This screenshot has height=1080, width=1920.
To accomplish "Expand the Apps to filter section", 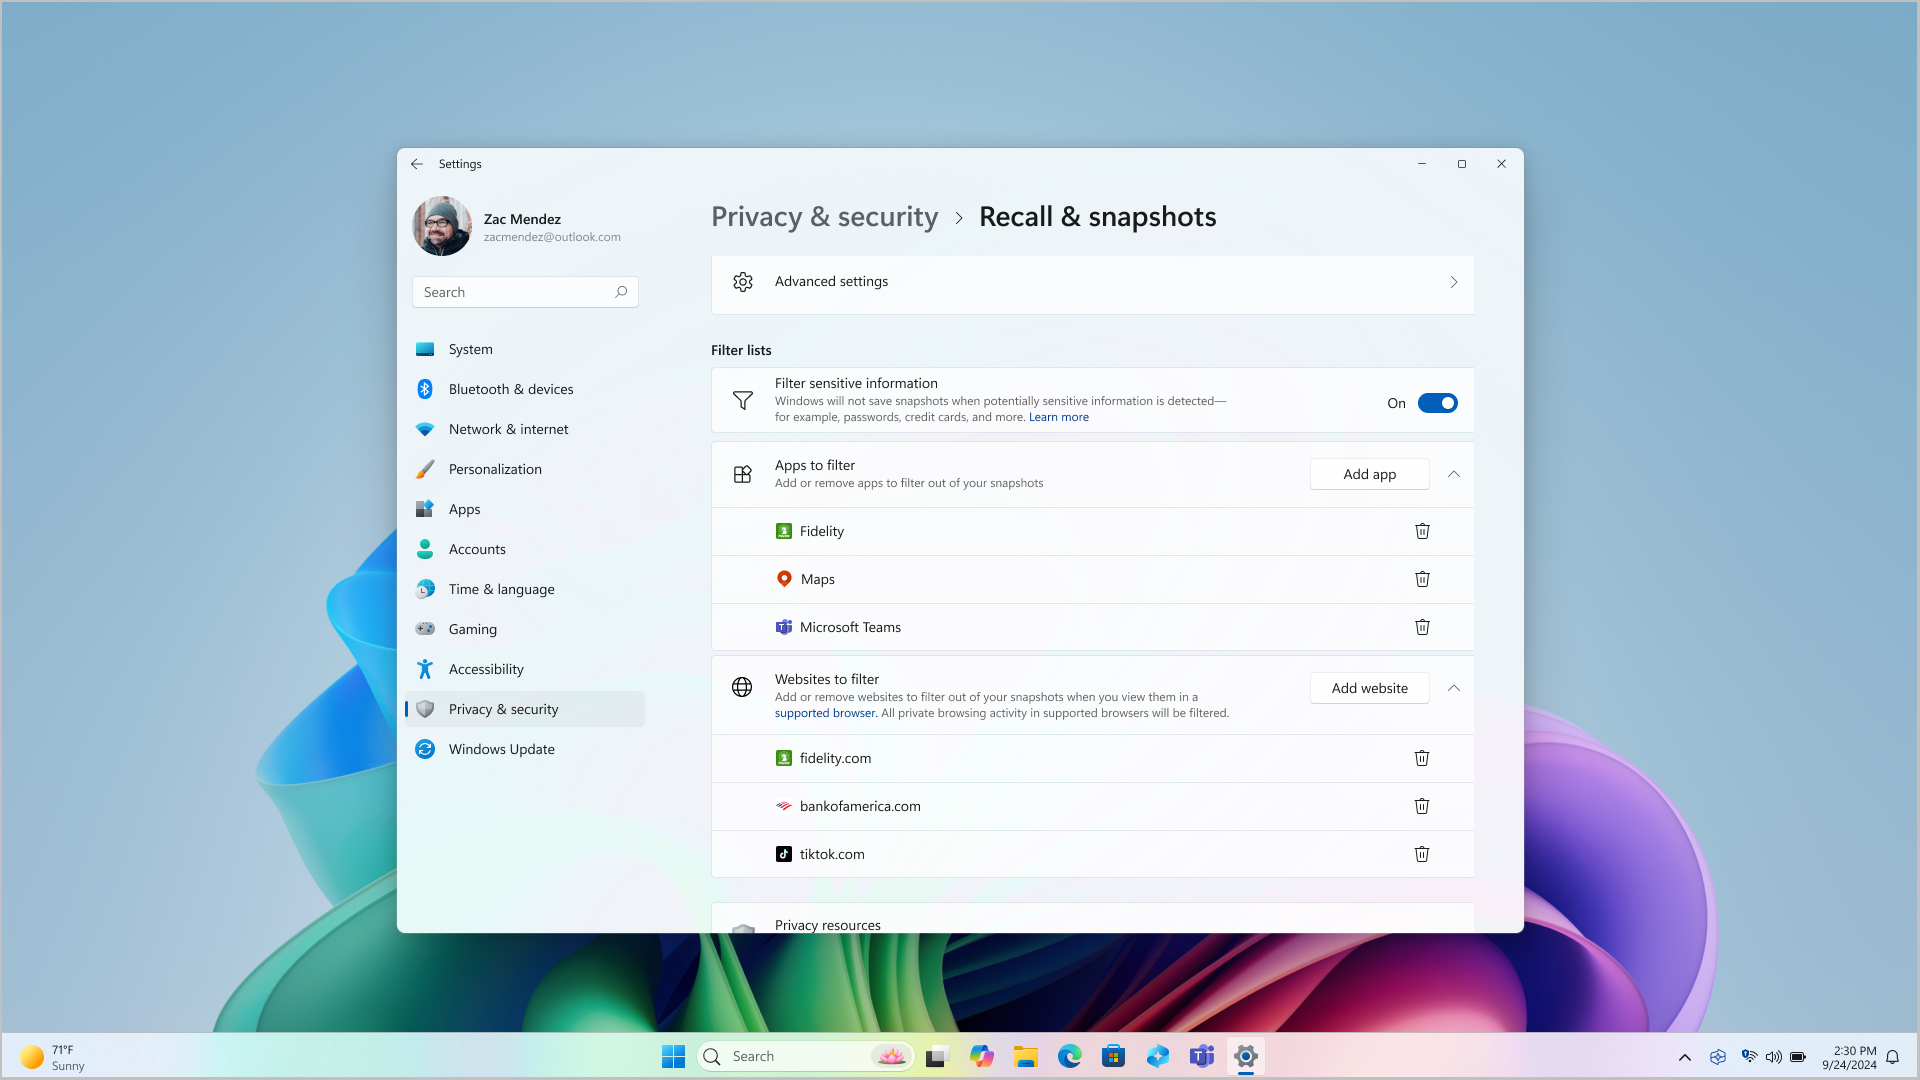I will click(x=1453, y=472).
